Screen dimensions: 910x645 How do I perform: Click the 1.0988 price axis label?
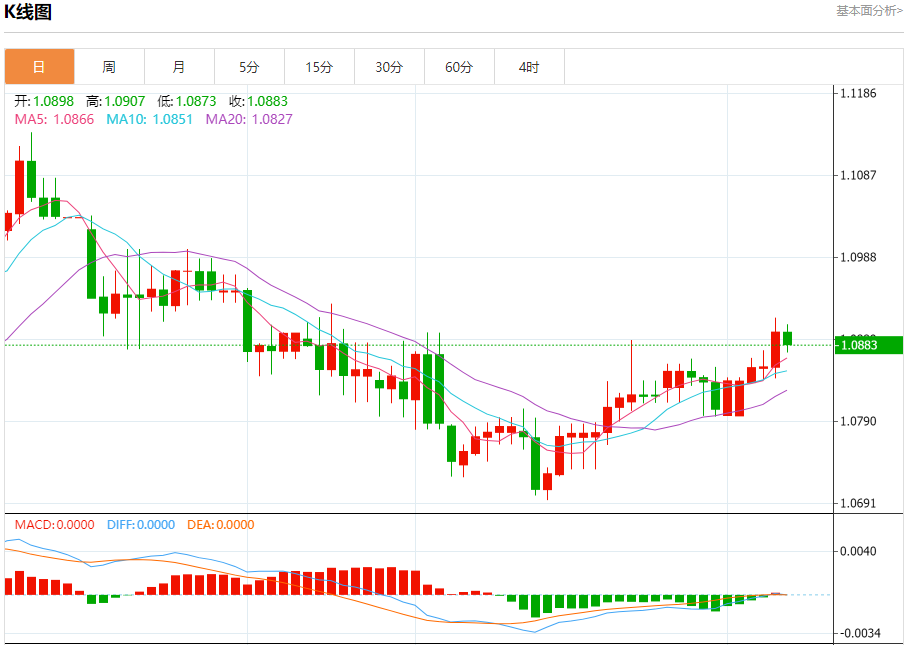(x=858, y=257)
